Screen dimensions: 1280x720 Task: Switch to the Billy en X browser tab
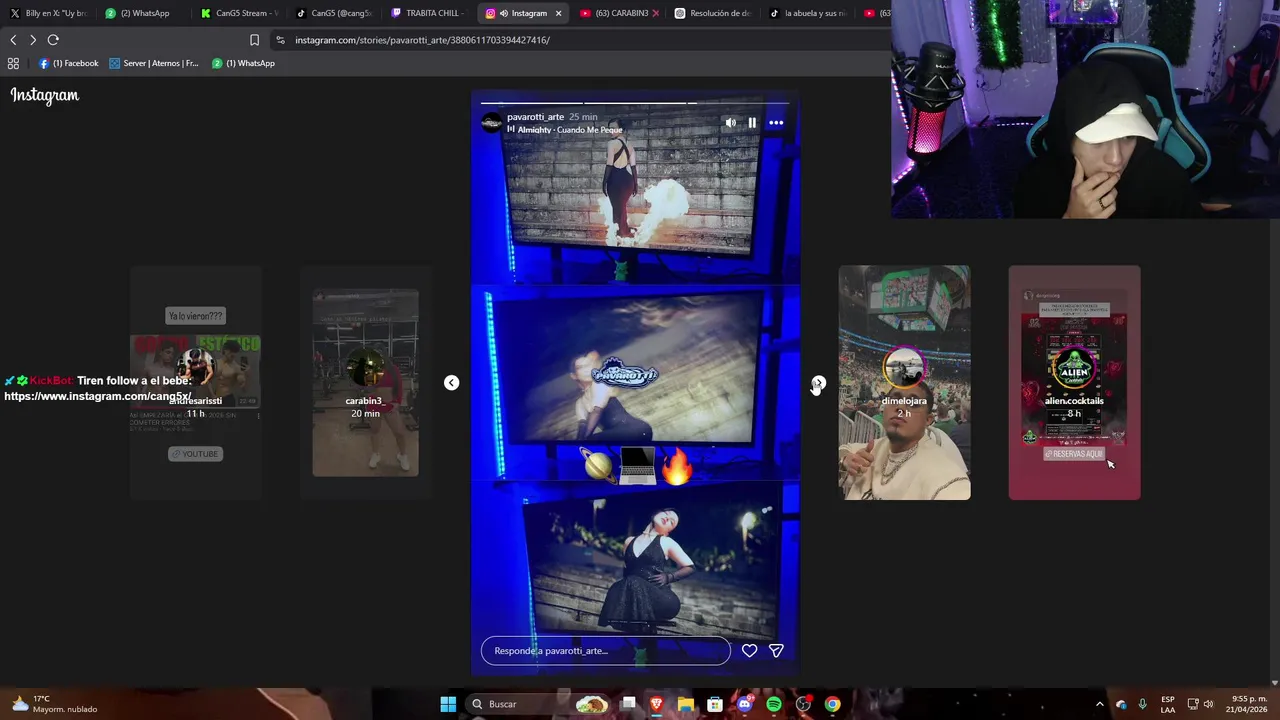(48, 13)
